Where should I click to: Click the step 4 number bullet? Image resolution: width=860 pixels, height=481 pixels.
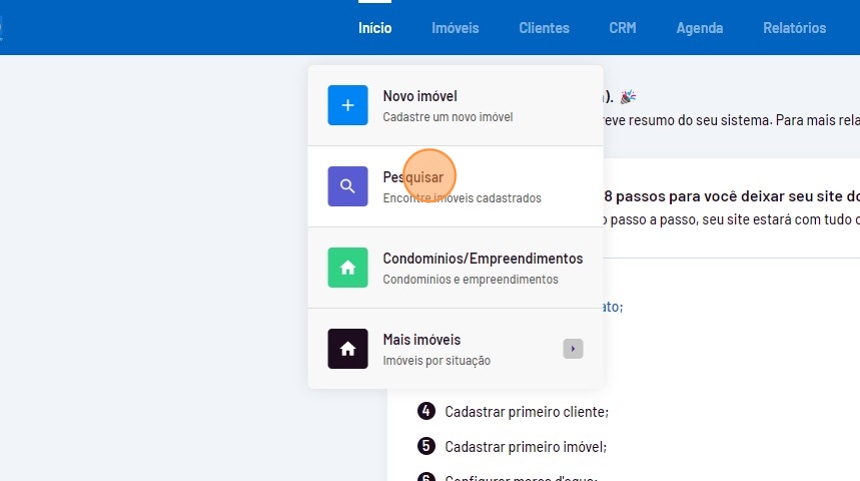[426, 411]
